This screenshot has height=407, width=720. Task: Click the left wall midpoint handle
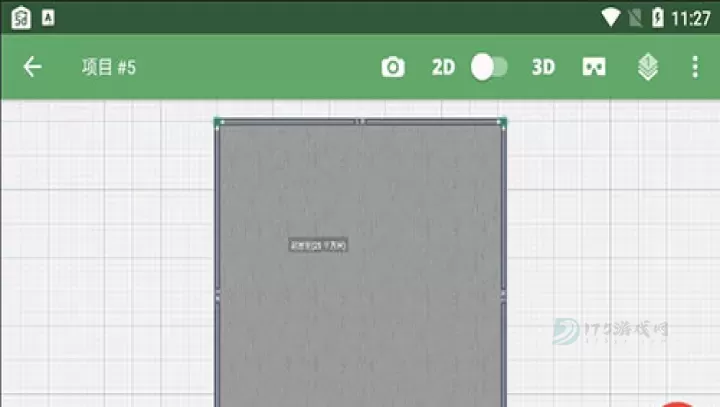pyautogui.click(x=218, y=294)
